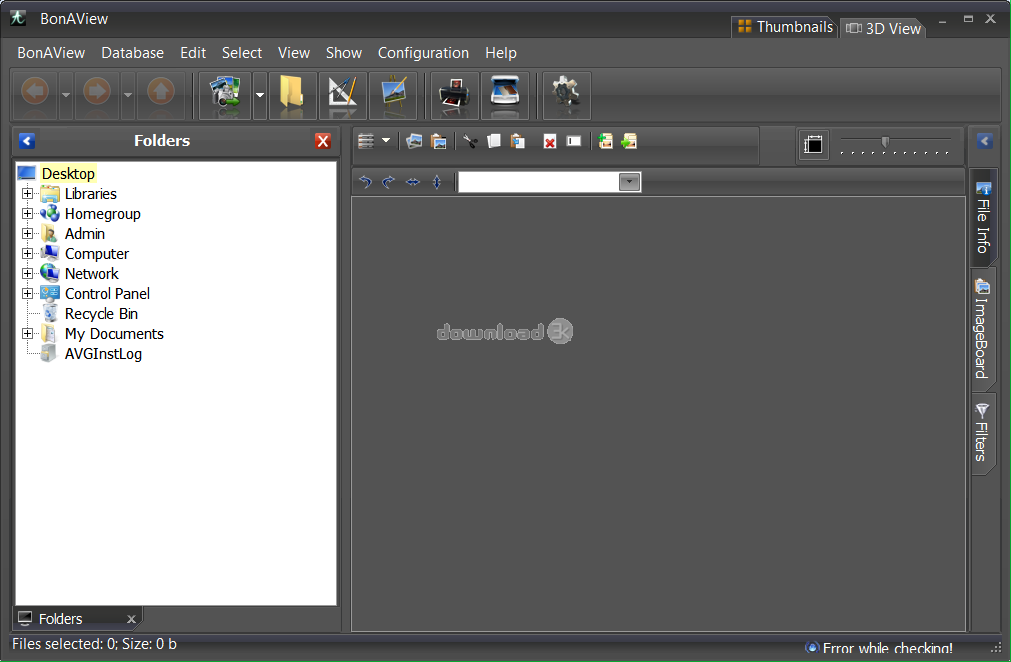Delete using the red X page icon
The height and width of the screenshot is (662, 1011).
pyautogui.click(x=549, y=142)
